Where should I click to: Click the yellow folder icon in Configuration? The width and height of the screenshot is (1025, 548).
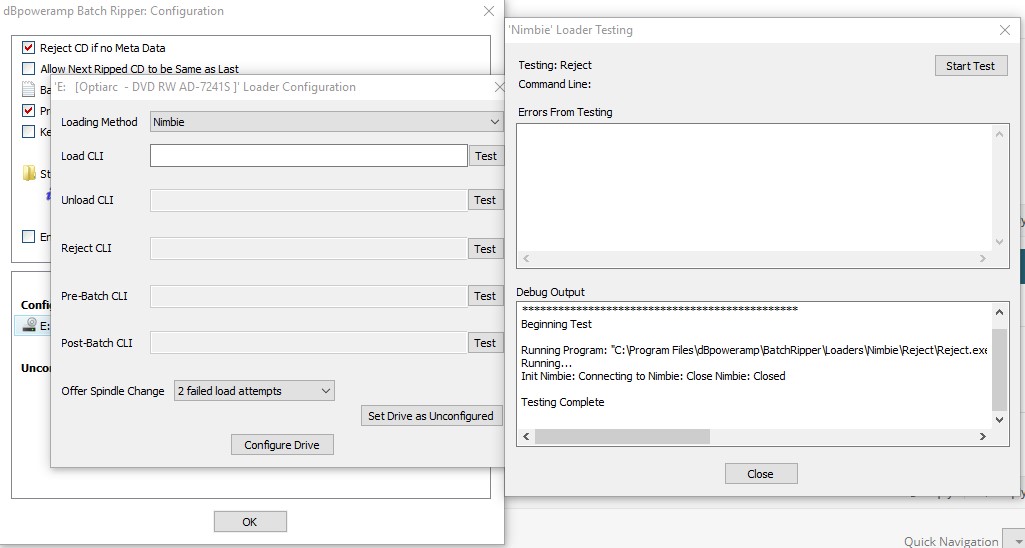(x=29, y=174)
